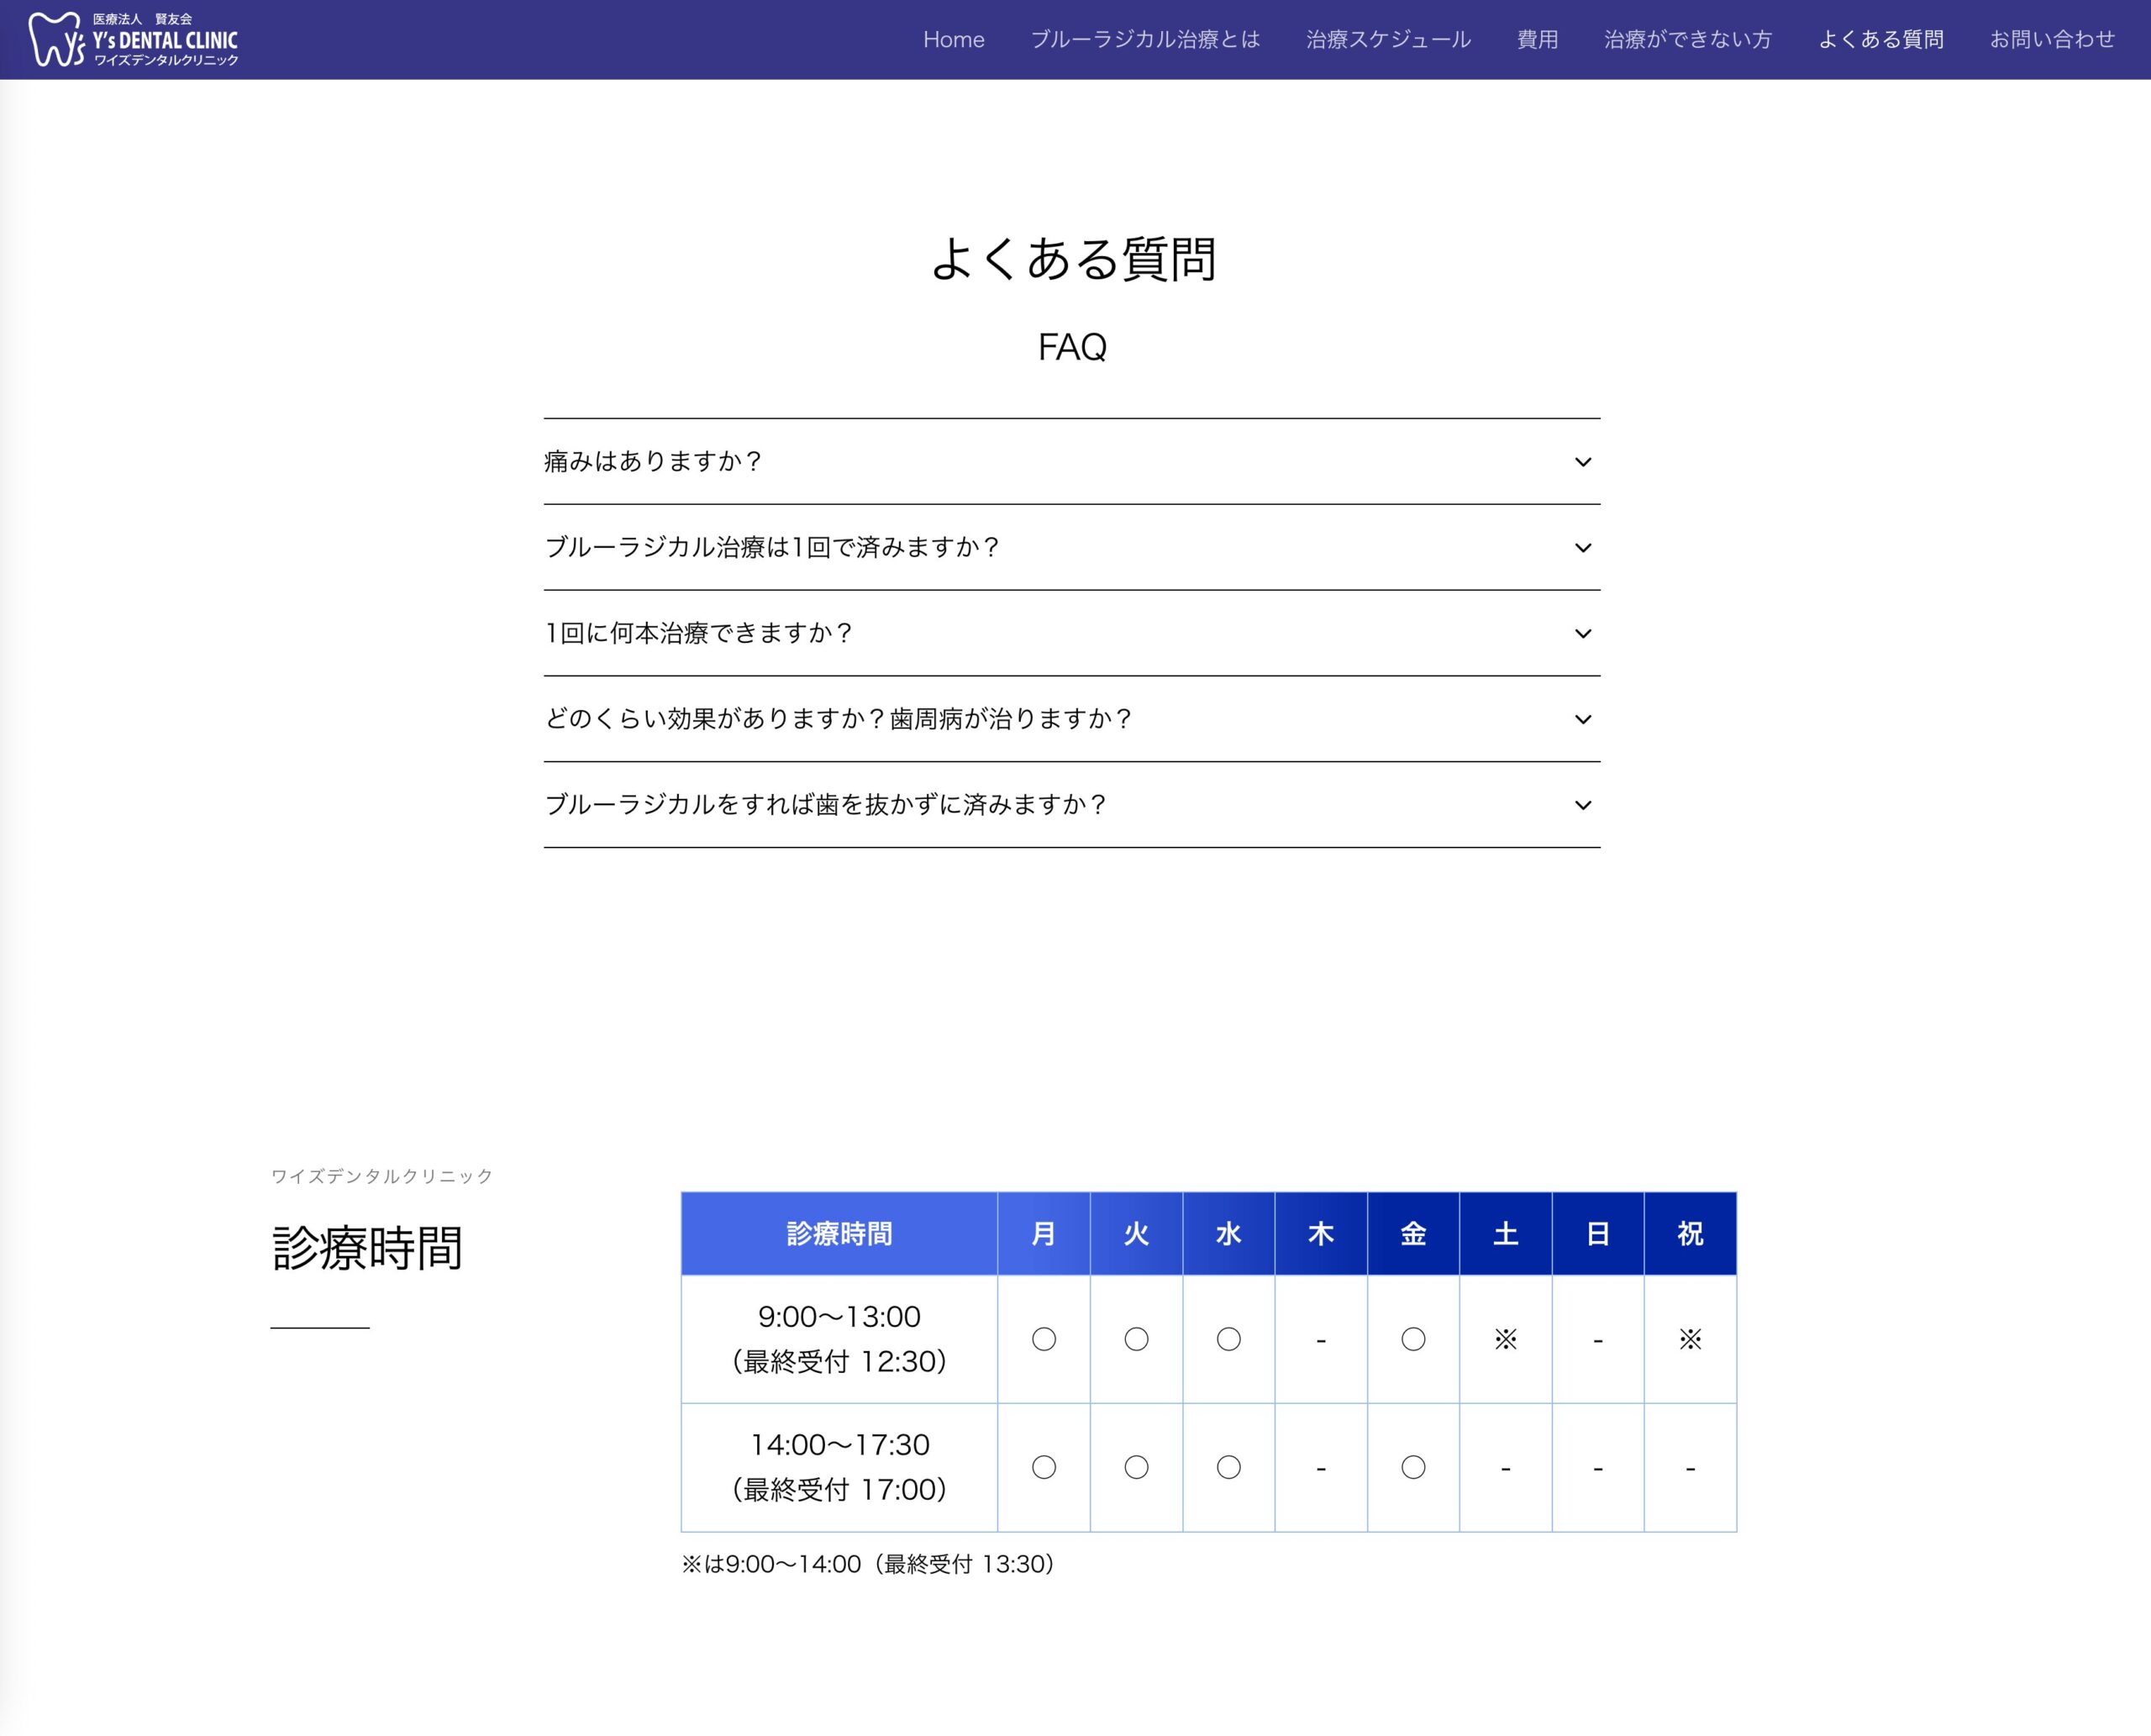
Task: Click the 金 column header
Action: [1413, 1234]
